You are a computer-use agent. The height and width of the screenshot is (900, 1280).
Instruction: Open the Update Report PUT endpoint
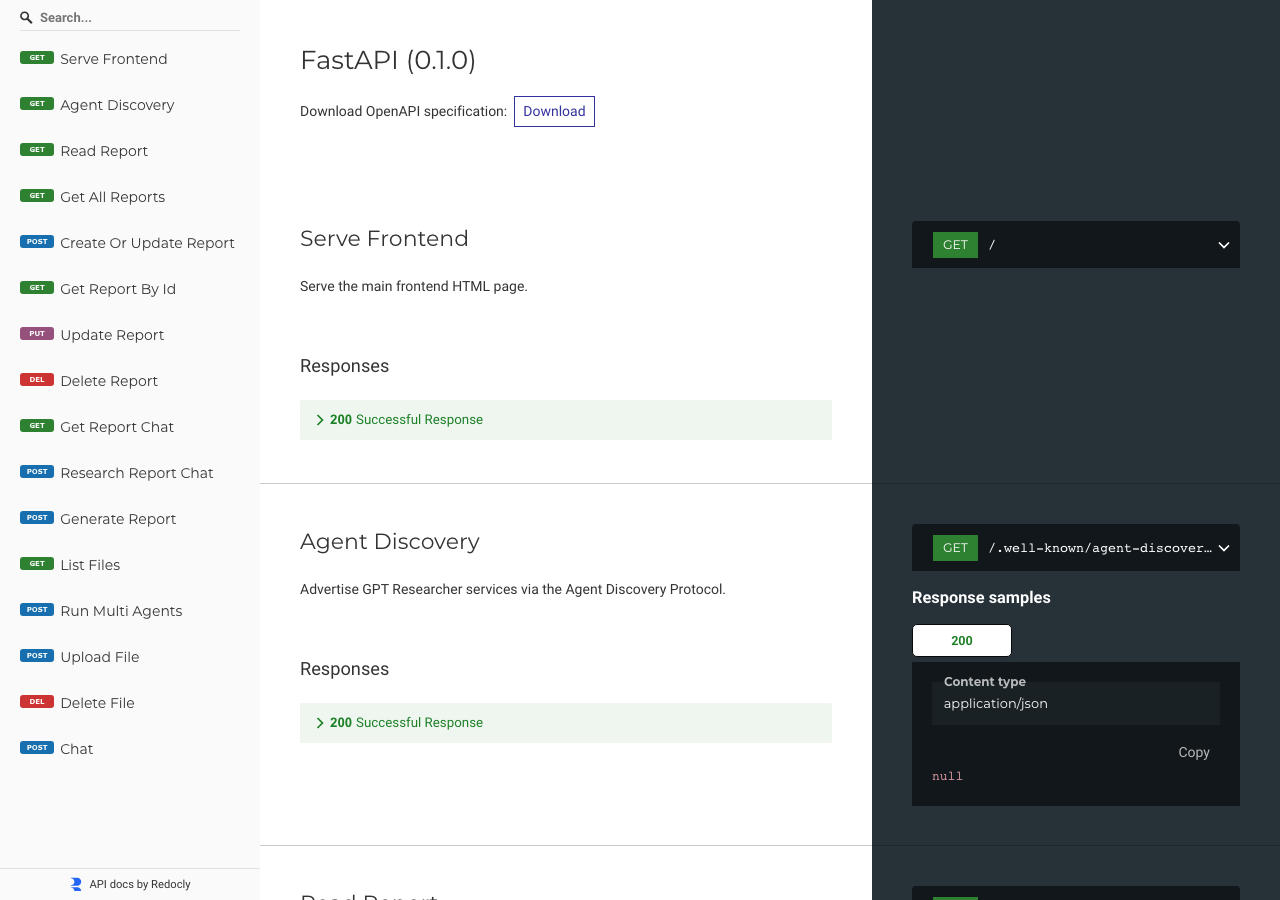(130, 335)
